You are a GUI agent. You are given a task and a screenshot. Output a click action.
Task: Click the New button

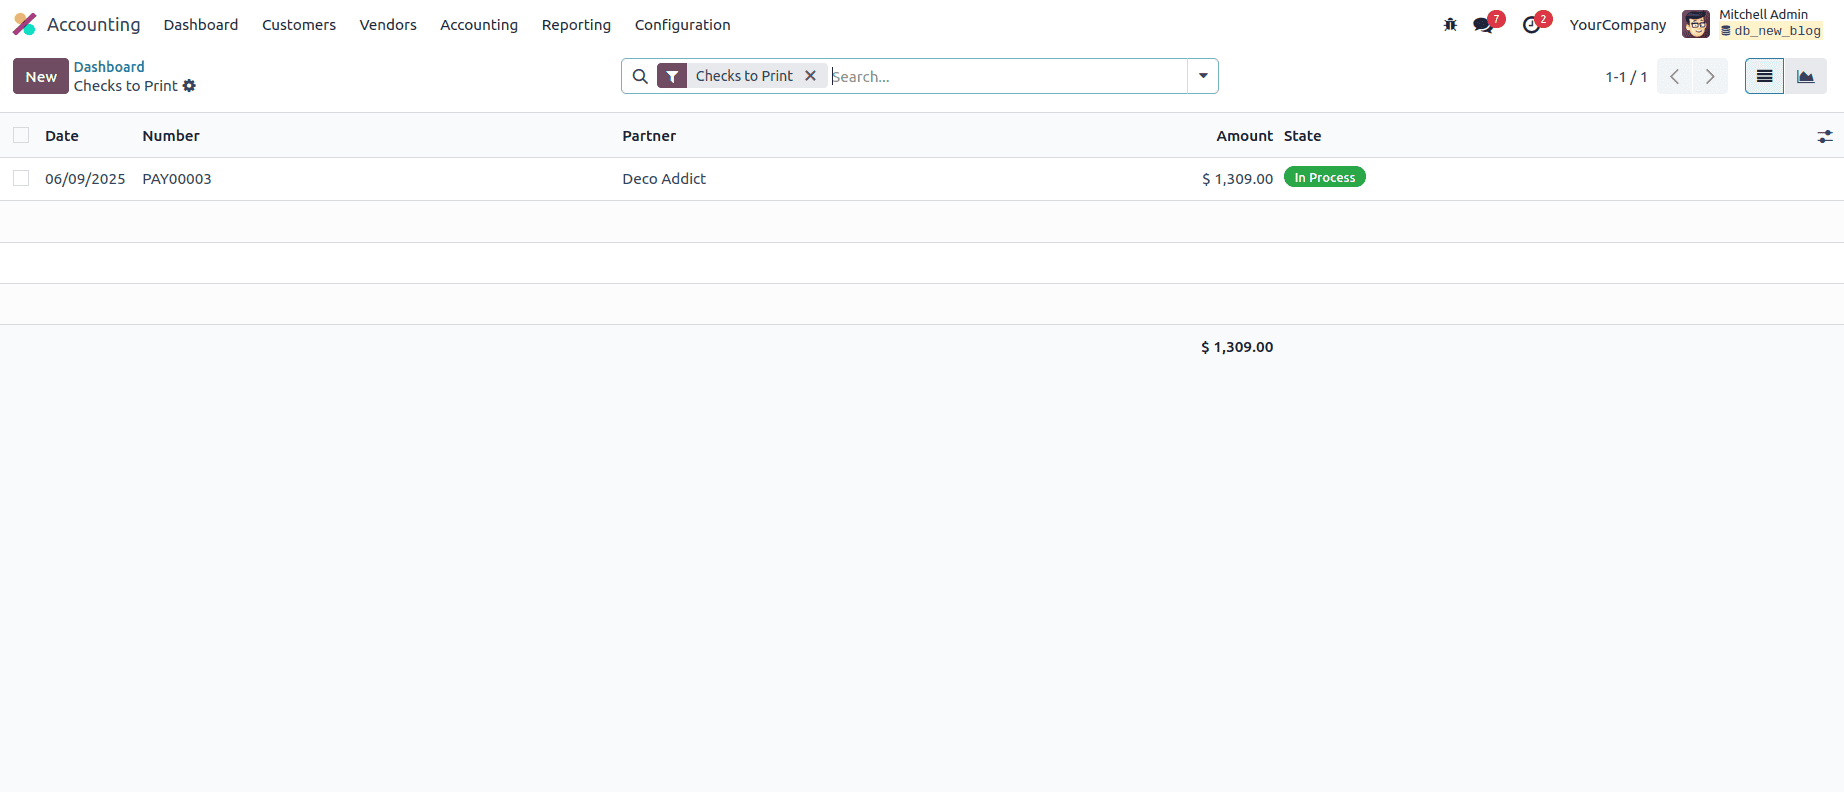[41, 76]
